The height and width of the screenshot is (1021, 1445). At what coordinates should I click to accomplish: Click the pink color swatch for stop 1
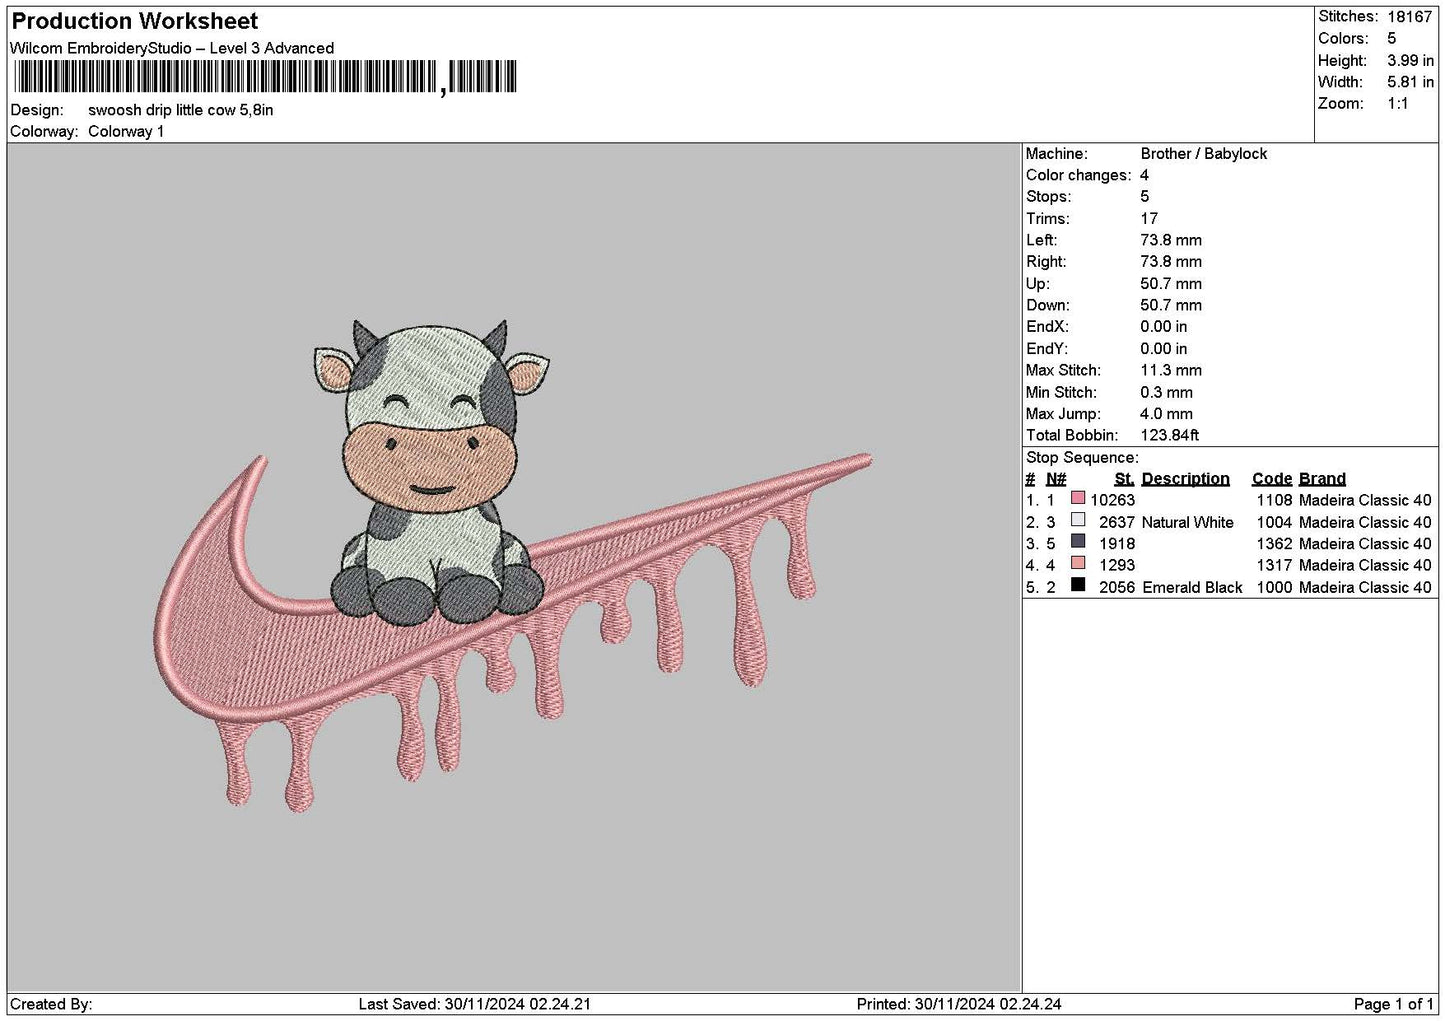pyautogui.click(x=1078, y=498)
